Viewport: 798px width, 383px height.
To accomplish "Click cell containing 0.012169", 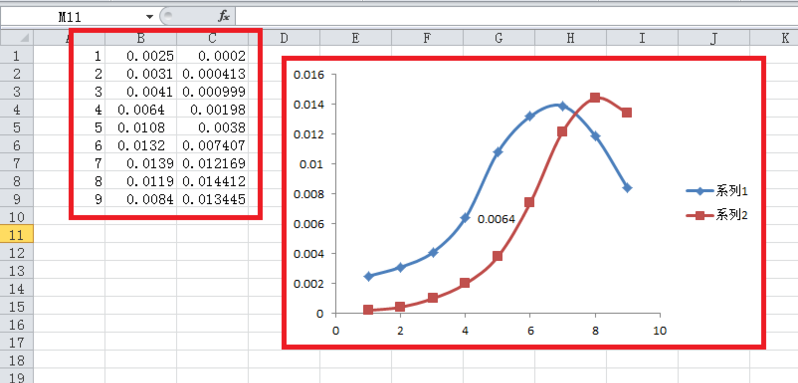I will pyautogui.click(x=212, y=163).
